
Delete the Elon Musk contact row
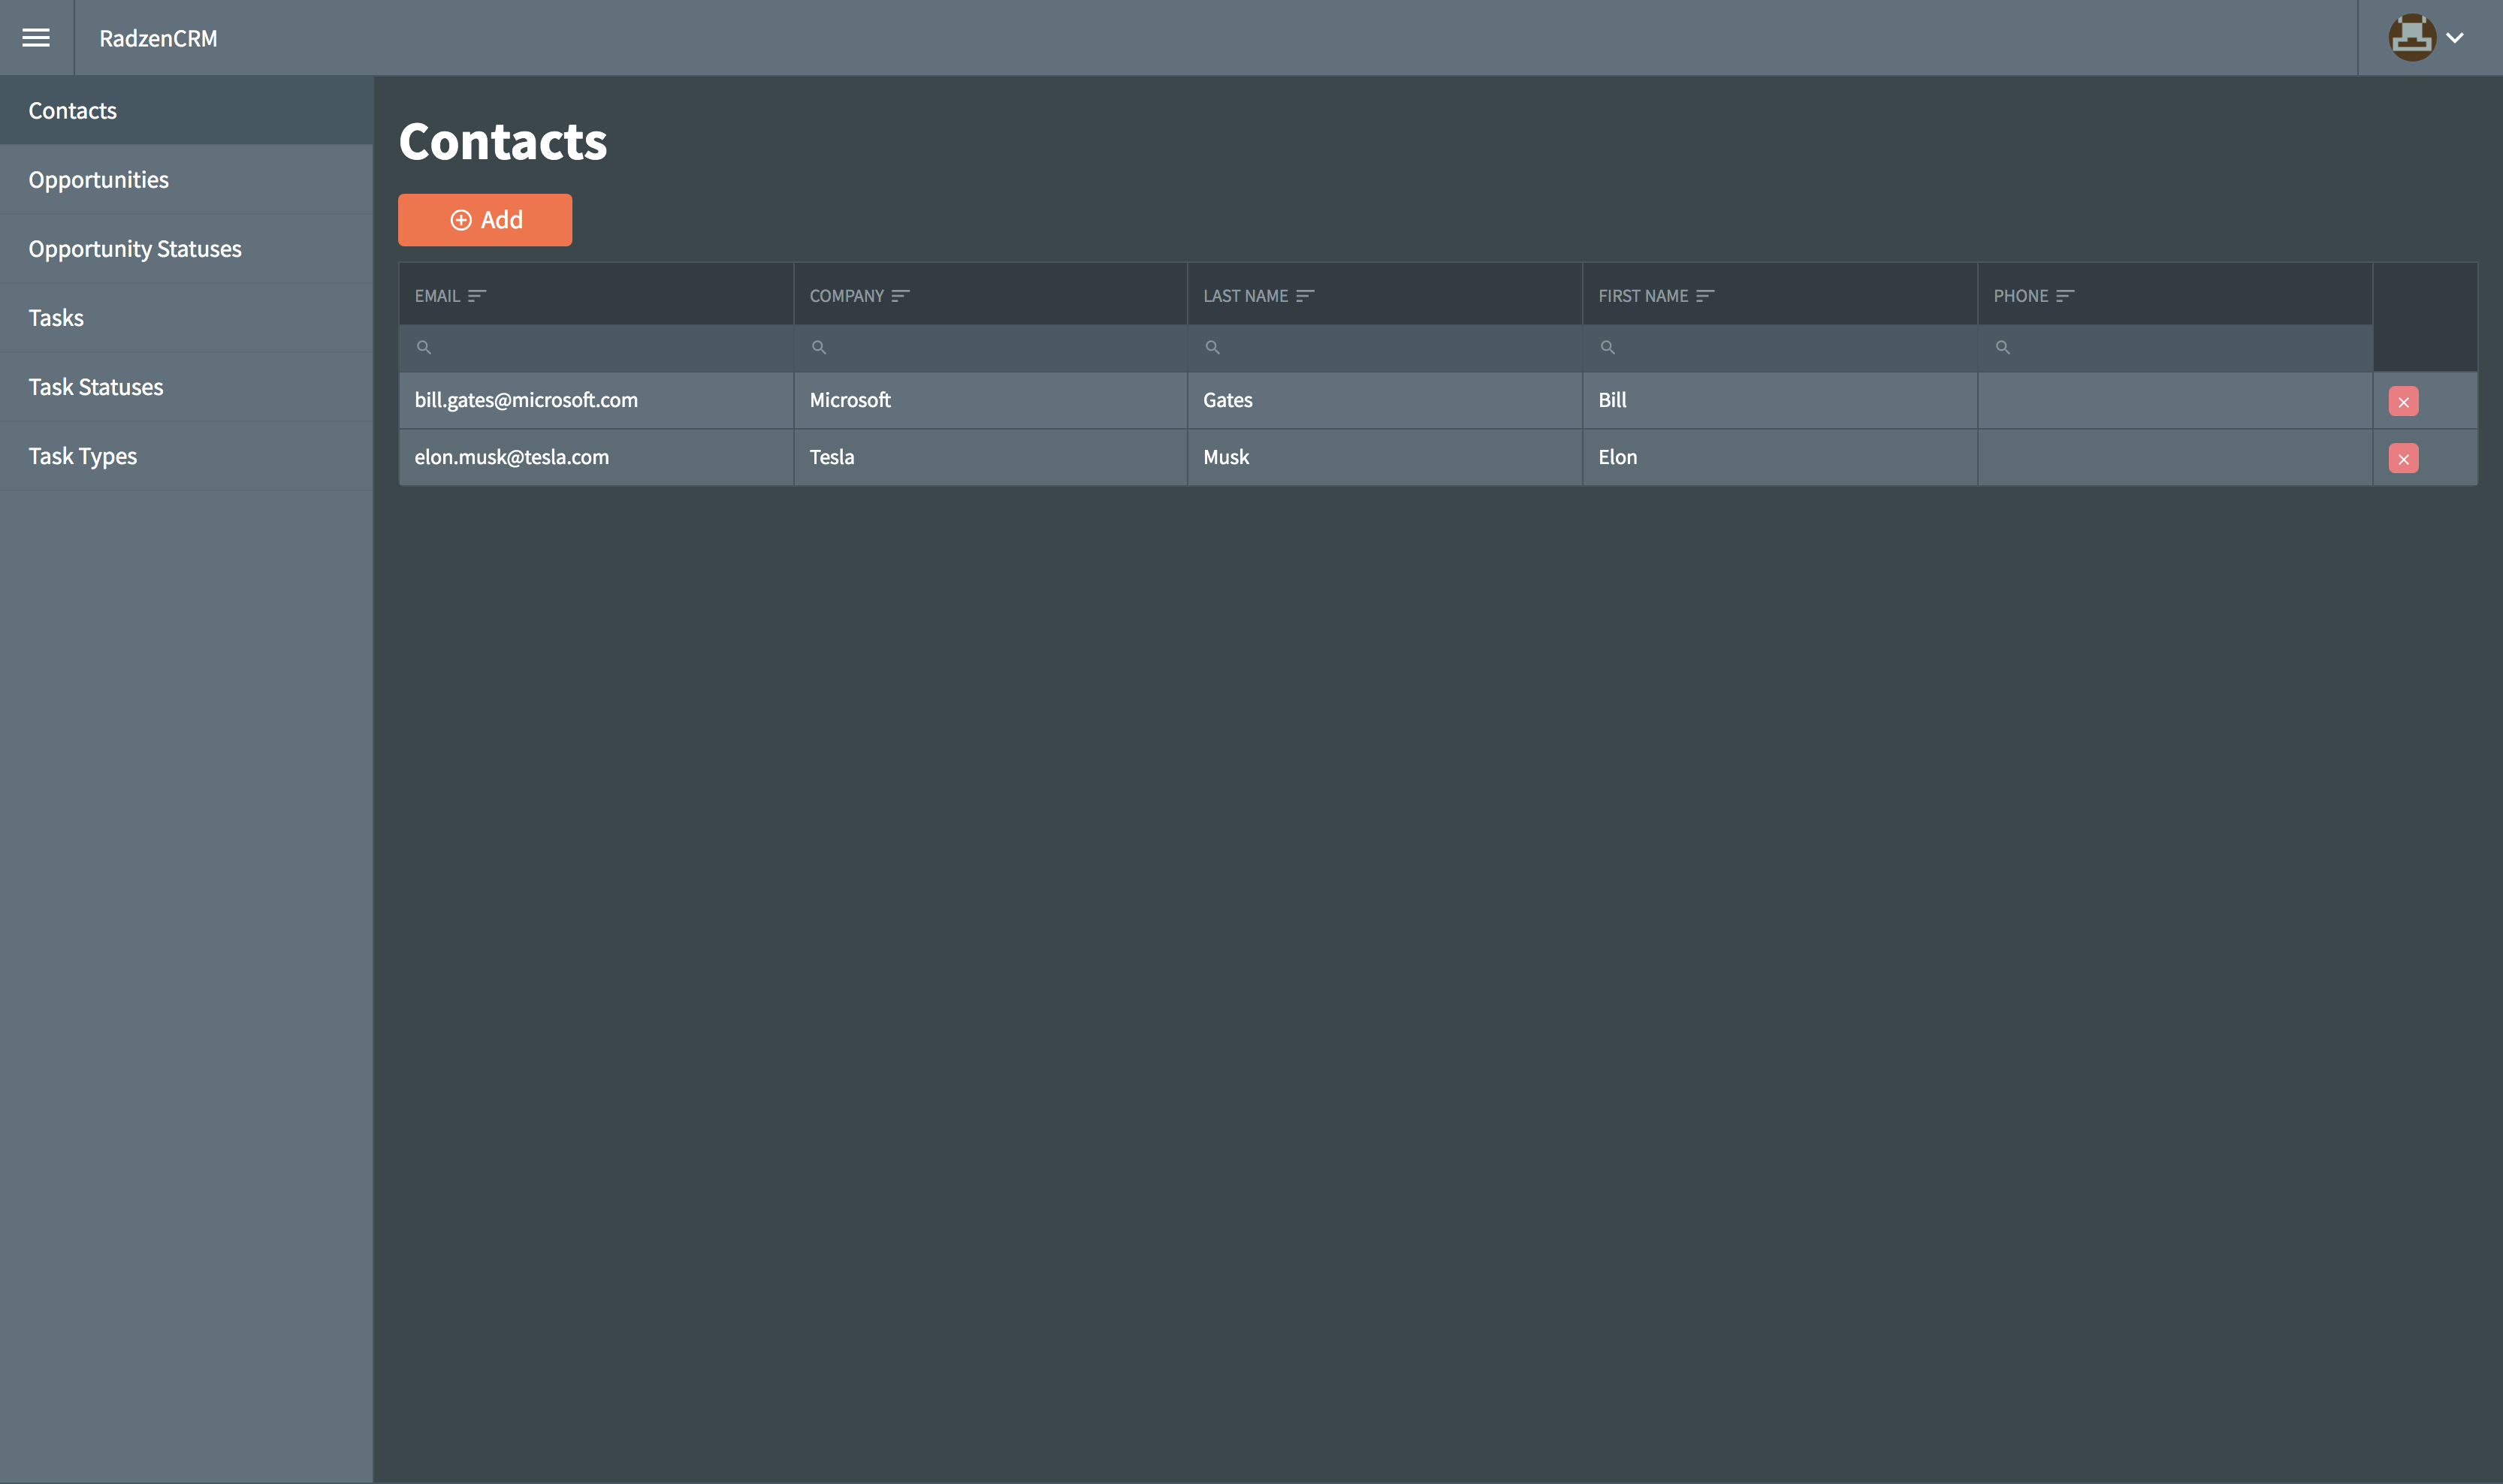click(x=2403, y=458)
